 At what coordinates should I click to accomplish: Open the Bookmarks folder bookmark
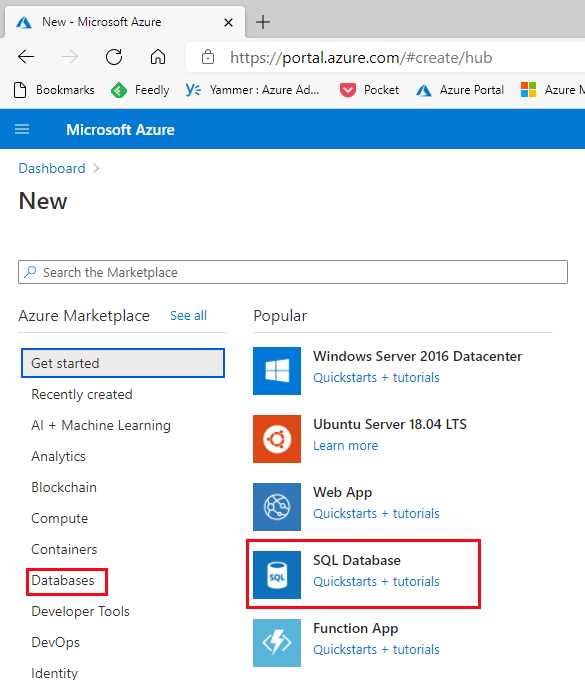54,90
